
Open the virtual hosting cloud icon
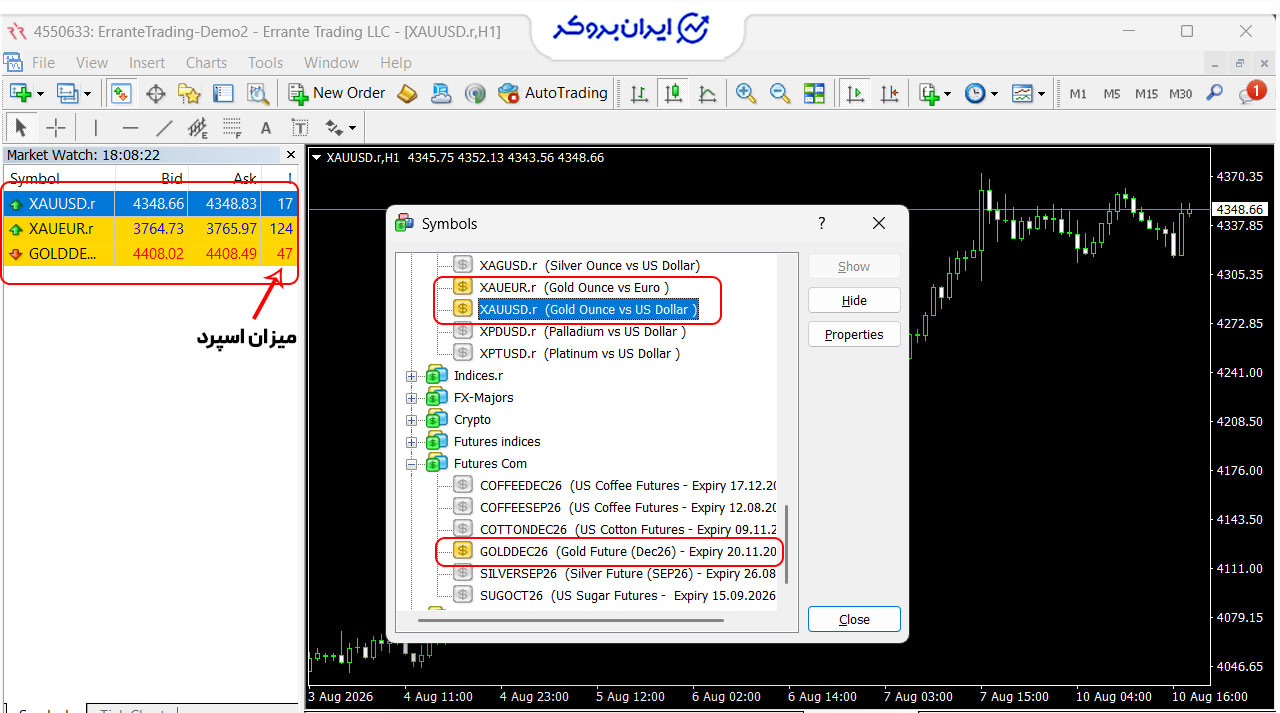click(441, 93)
